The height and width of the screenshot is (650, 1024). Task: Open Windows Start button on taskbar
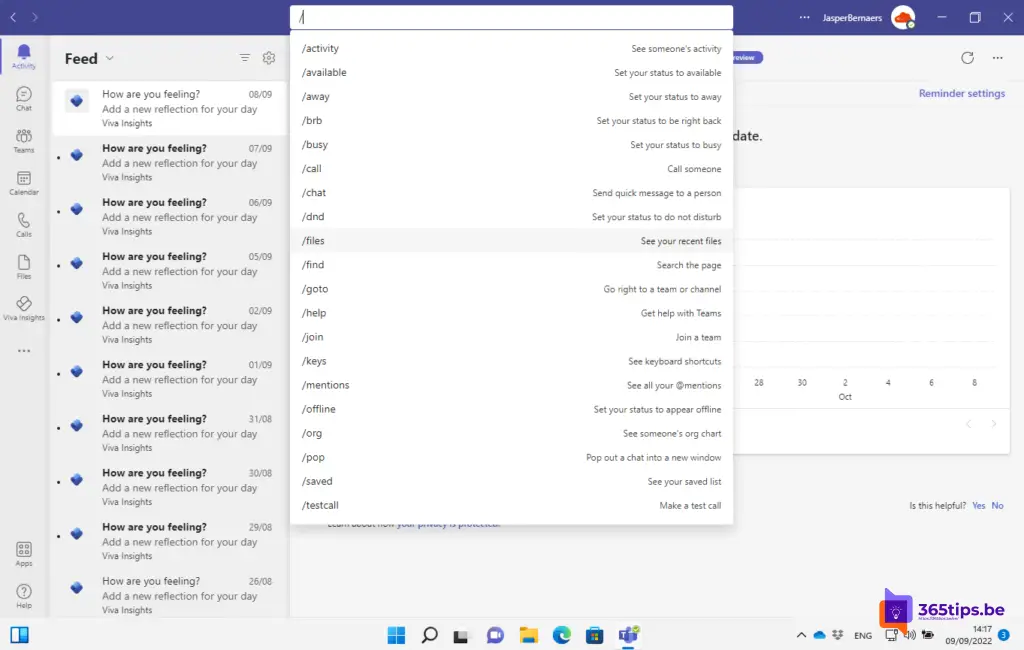pos(396,635)
